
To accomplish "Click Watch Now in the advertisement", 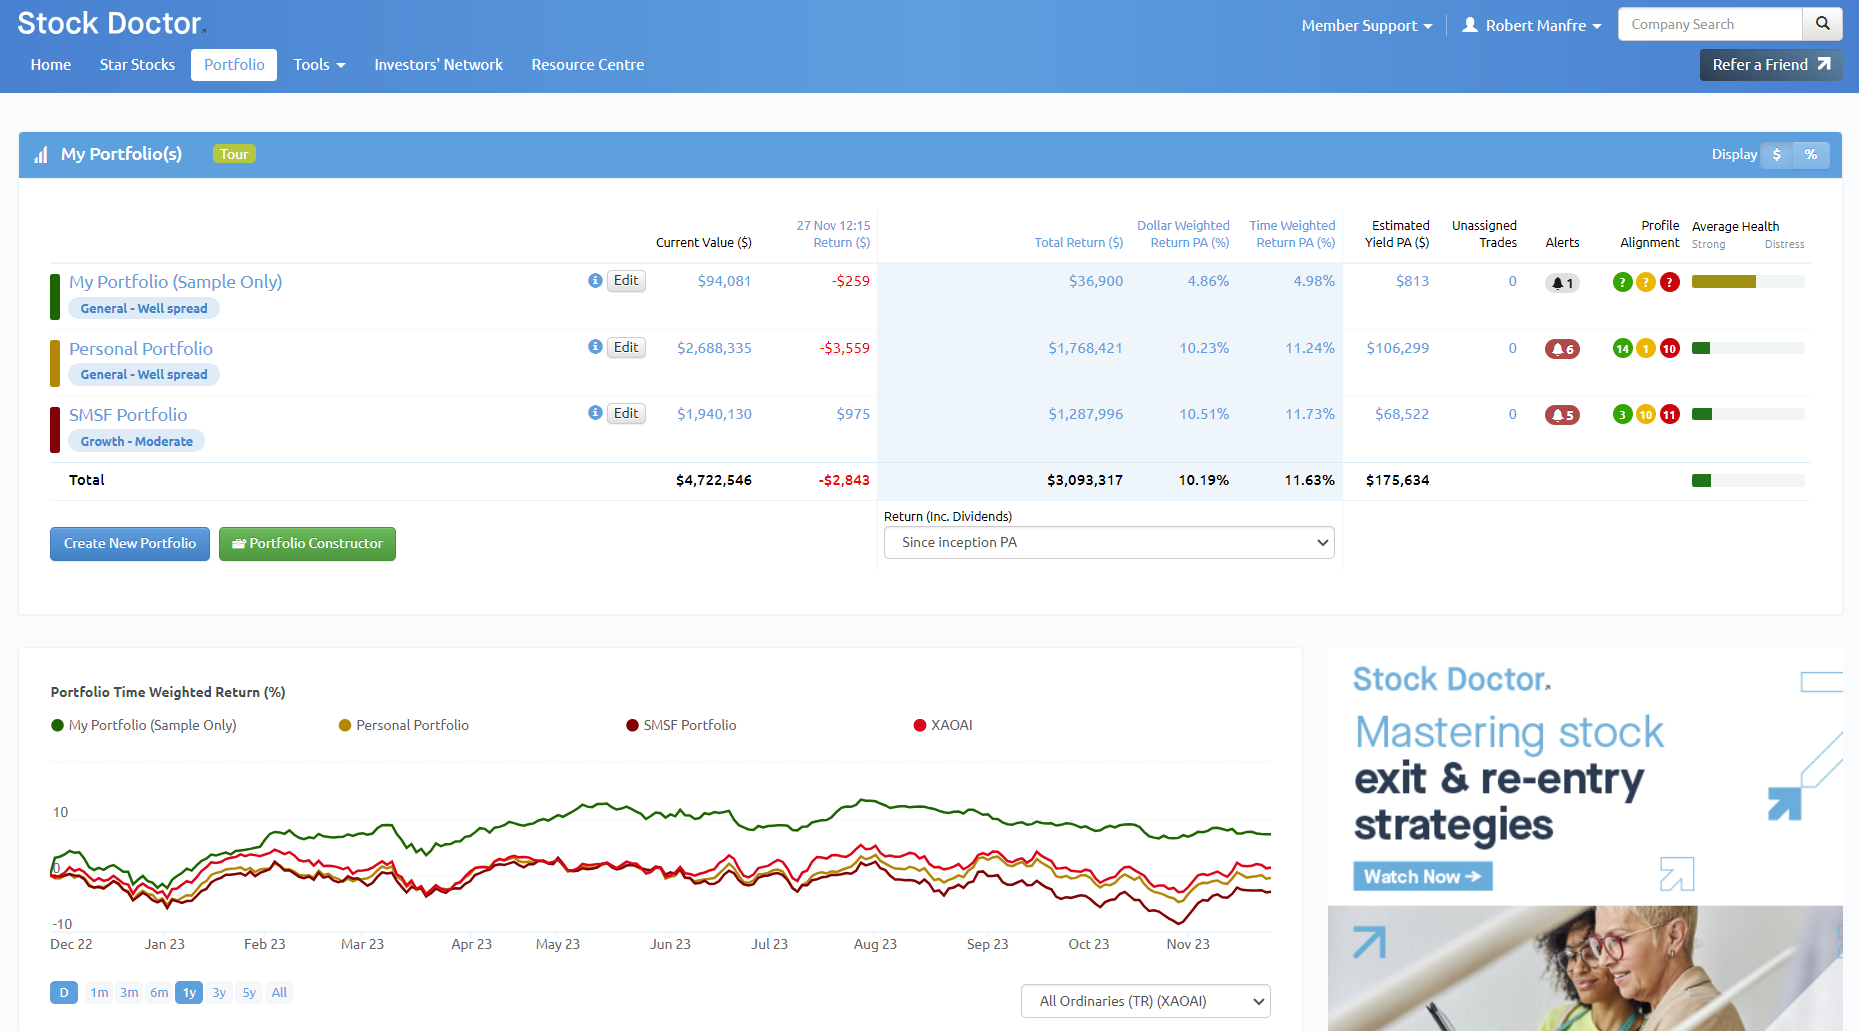I will tap(1422, 876).
